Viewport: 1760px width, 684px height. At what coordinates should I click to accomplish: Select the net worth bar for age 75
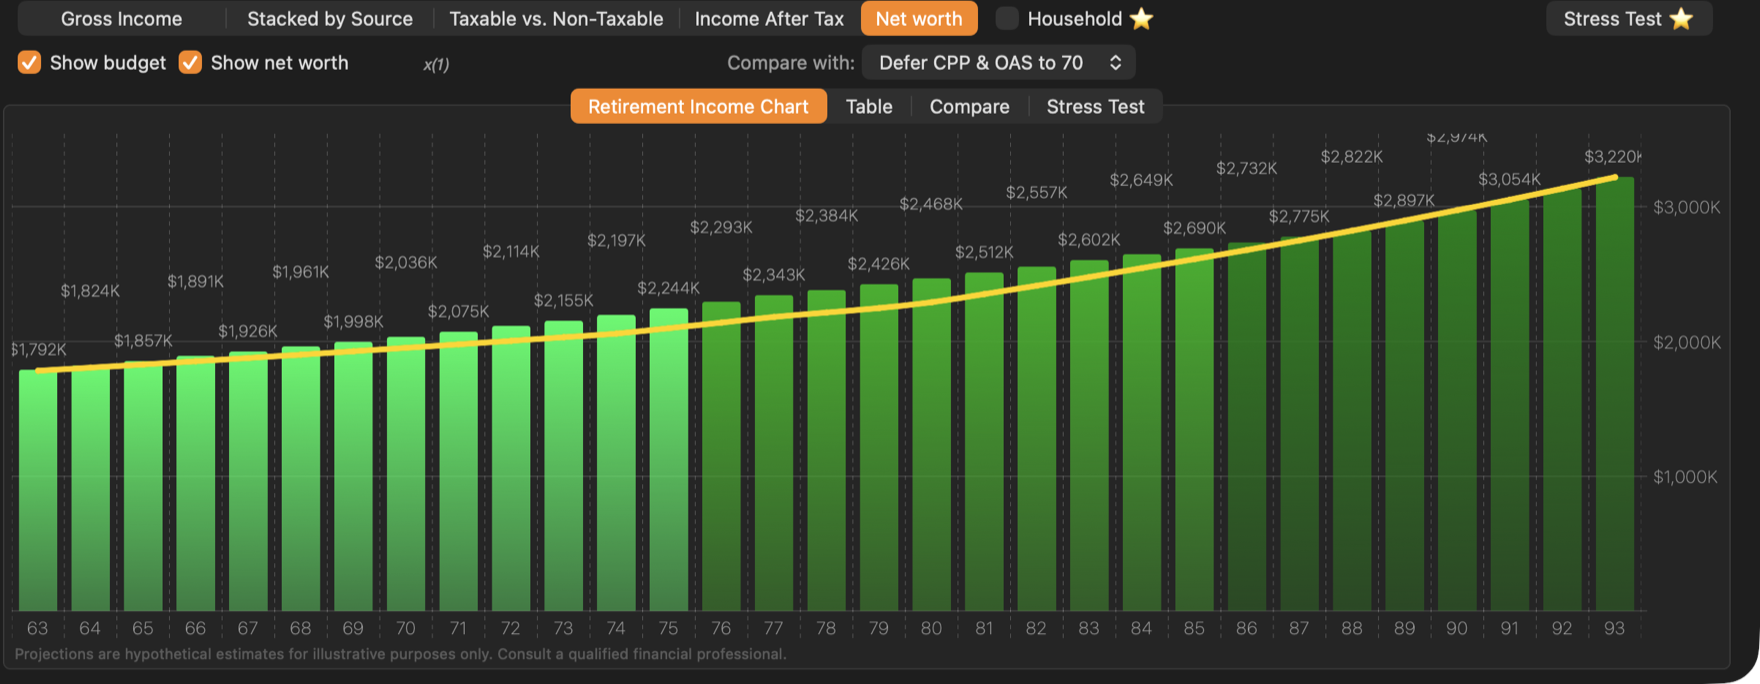[x=669, y=459]
